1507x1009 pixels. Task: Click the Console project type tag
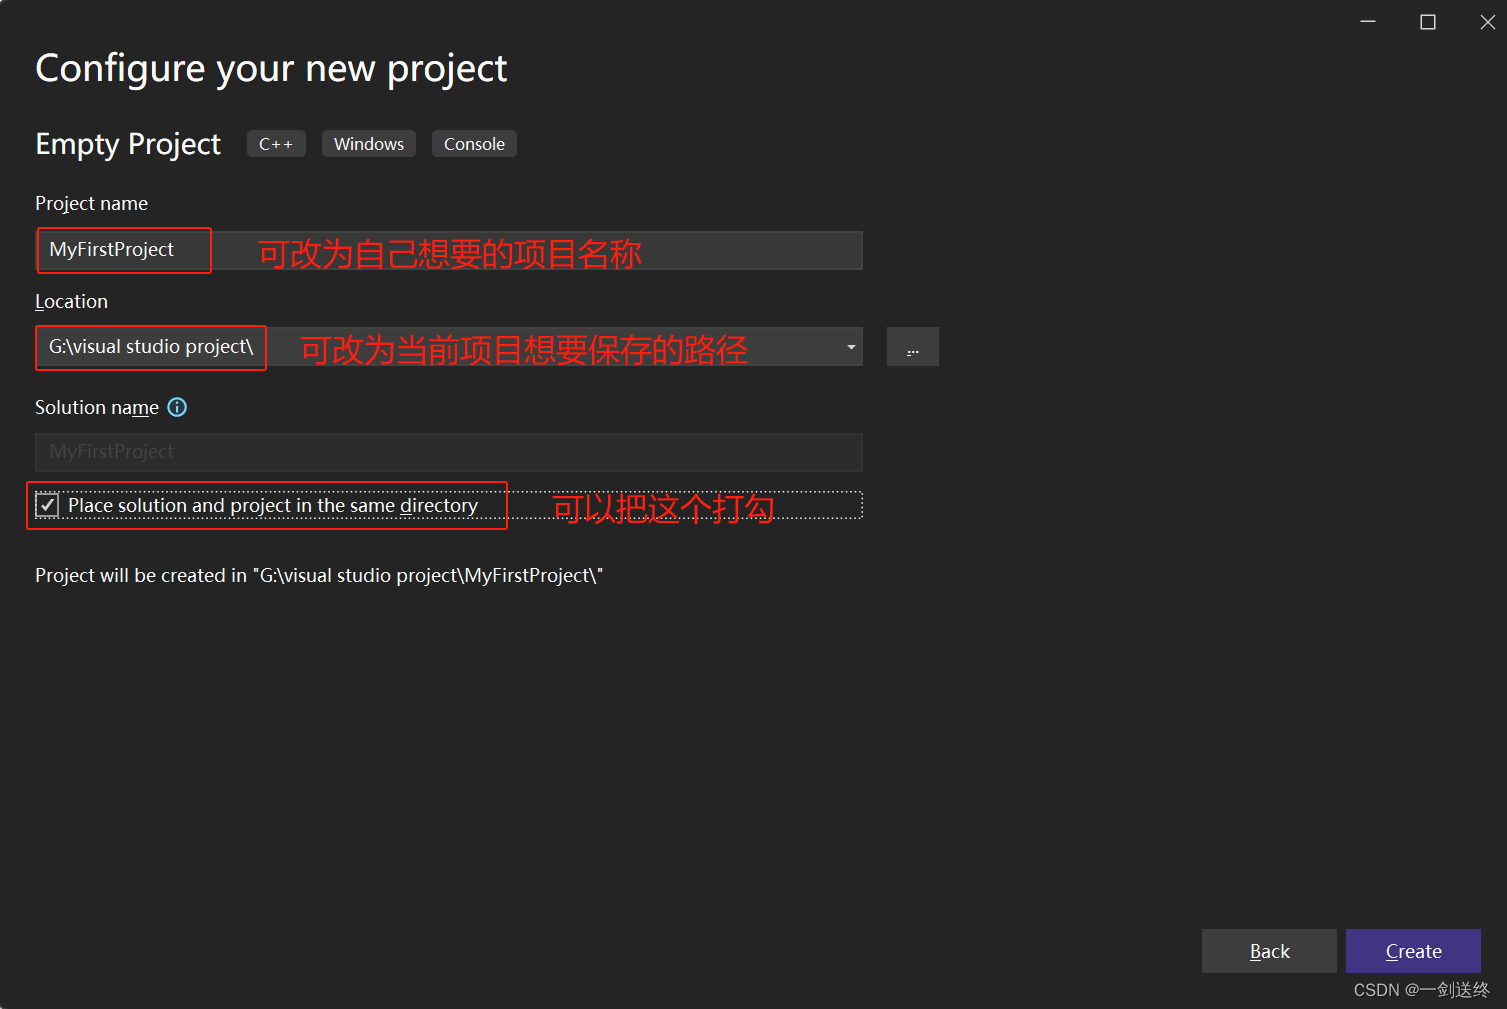tap(474, 143)
